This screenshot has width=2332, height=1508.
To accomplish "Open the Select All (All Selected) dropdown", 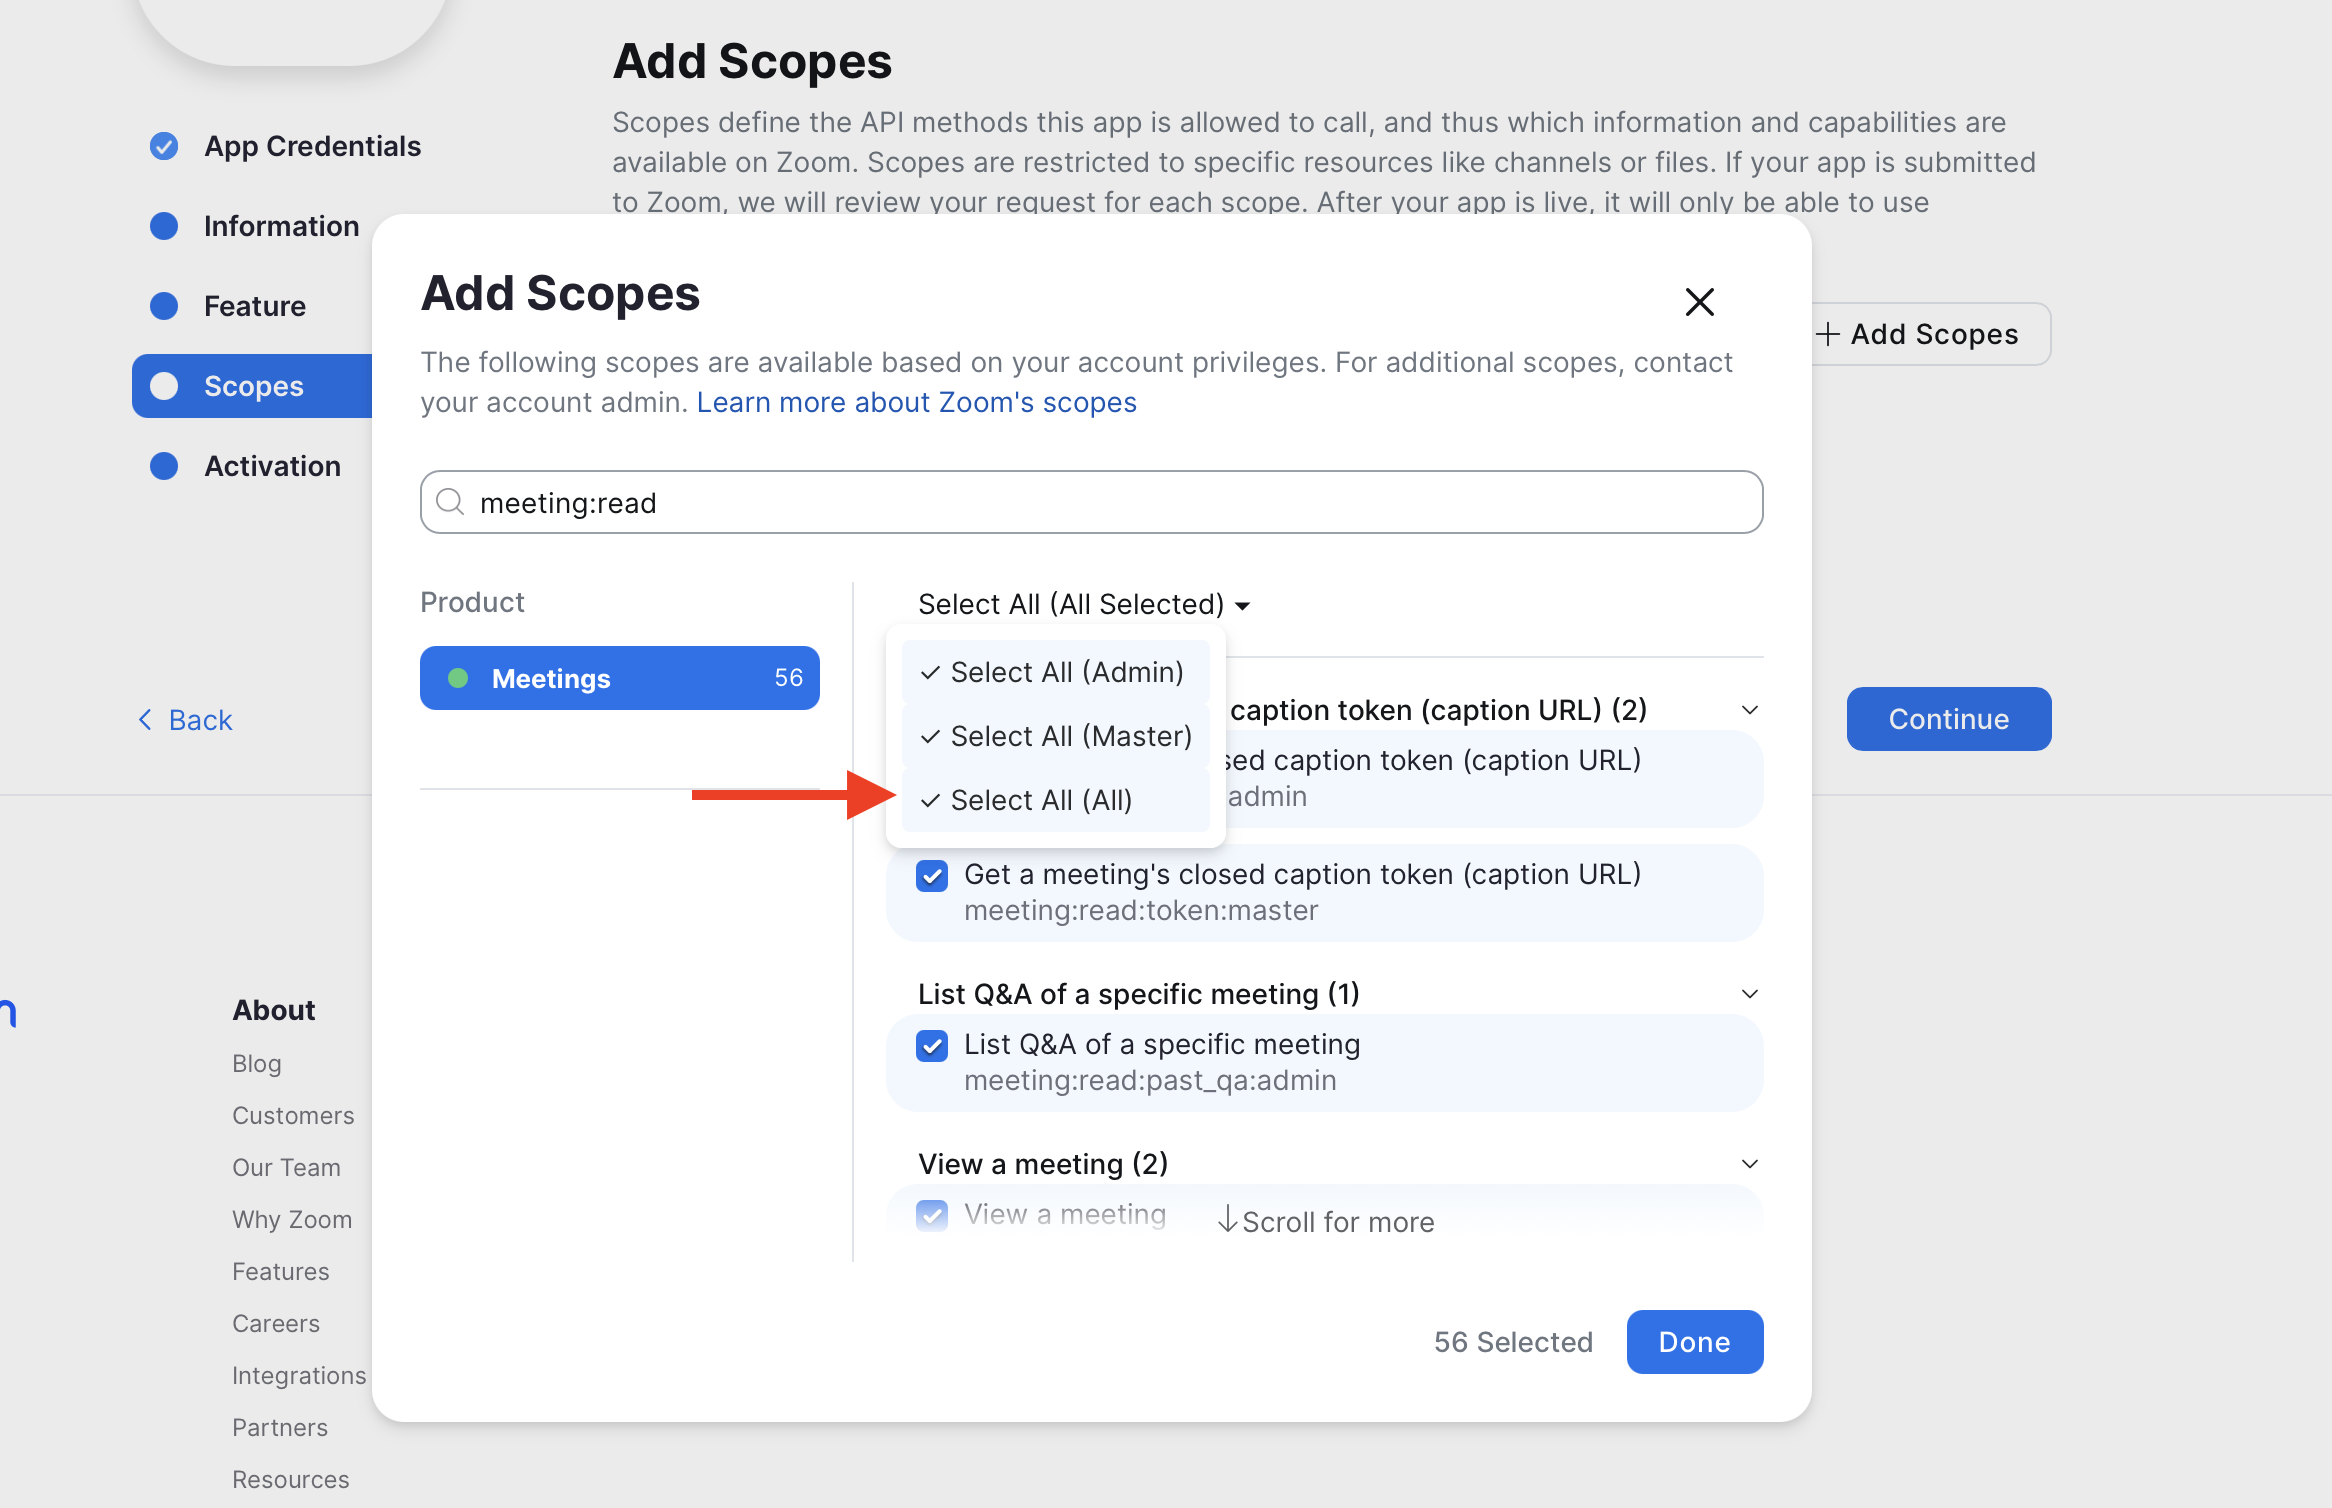I will pyautogui.click(x=1084, y=604).
